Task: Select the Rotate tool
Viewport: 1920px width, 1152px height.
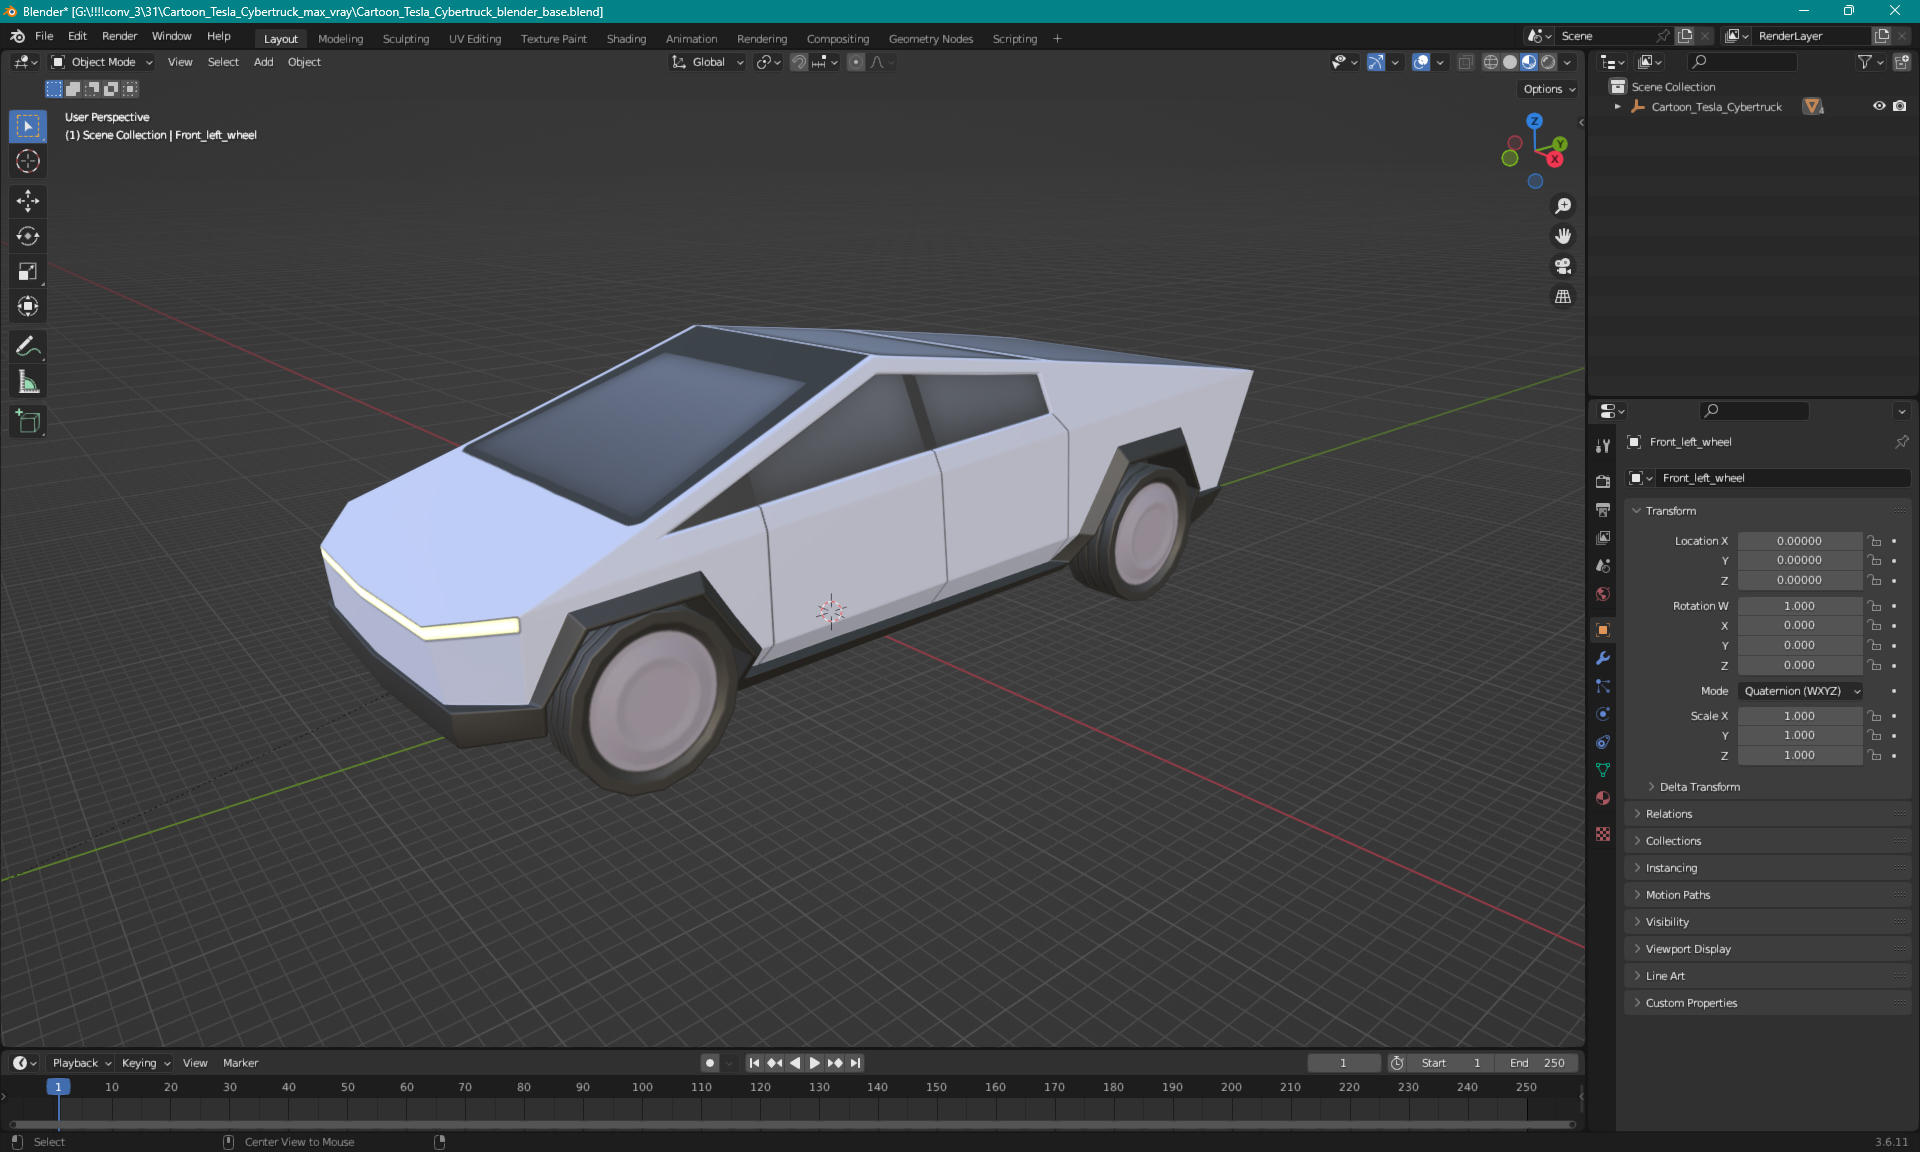Action: pos(28,236)
